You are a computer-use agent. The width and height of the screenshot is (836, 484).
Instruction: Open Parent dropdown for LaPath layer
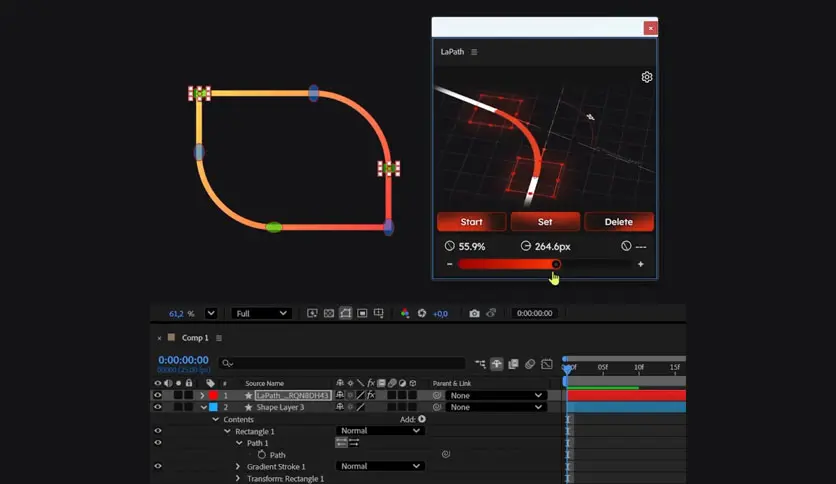(x=496, y=396)
